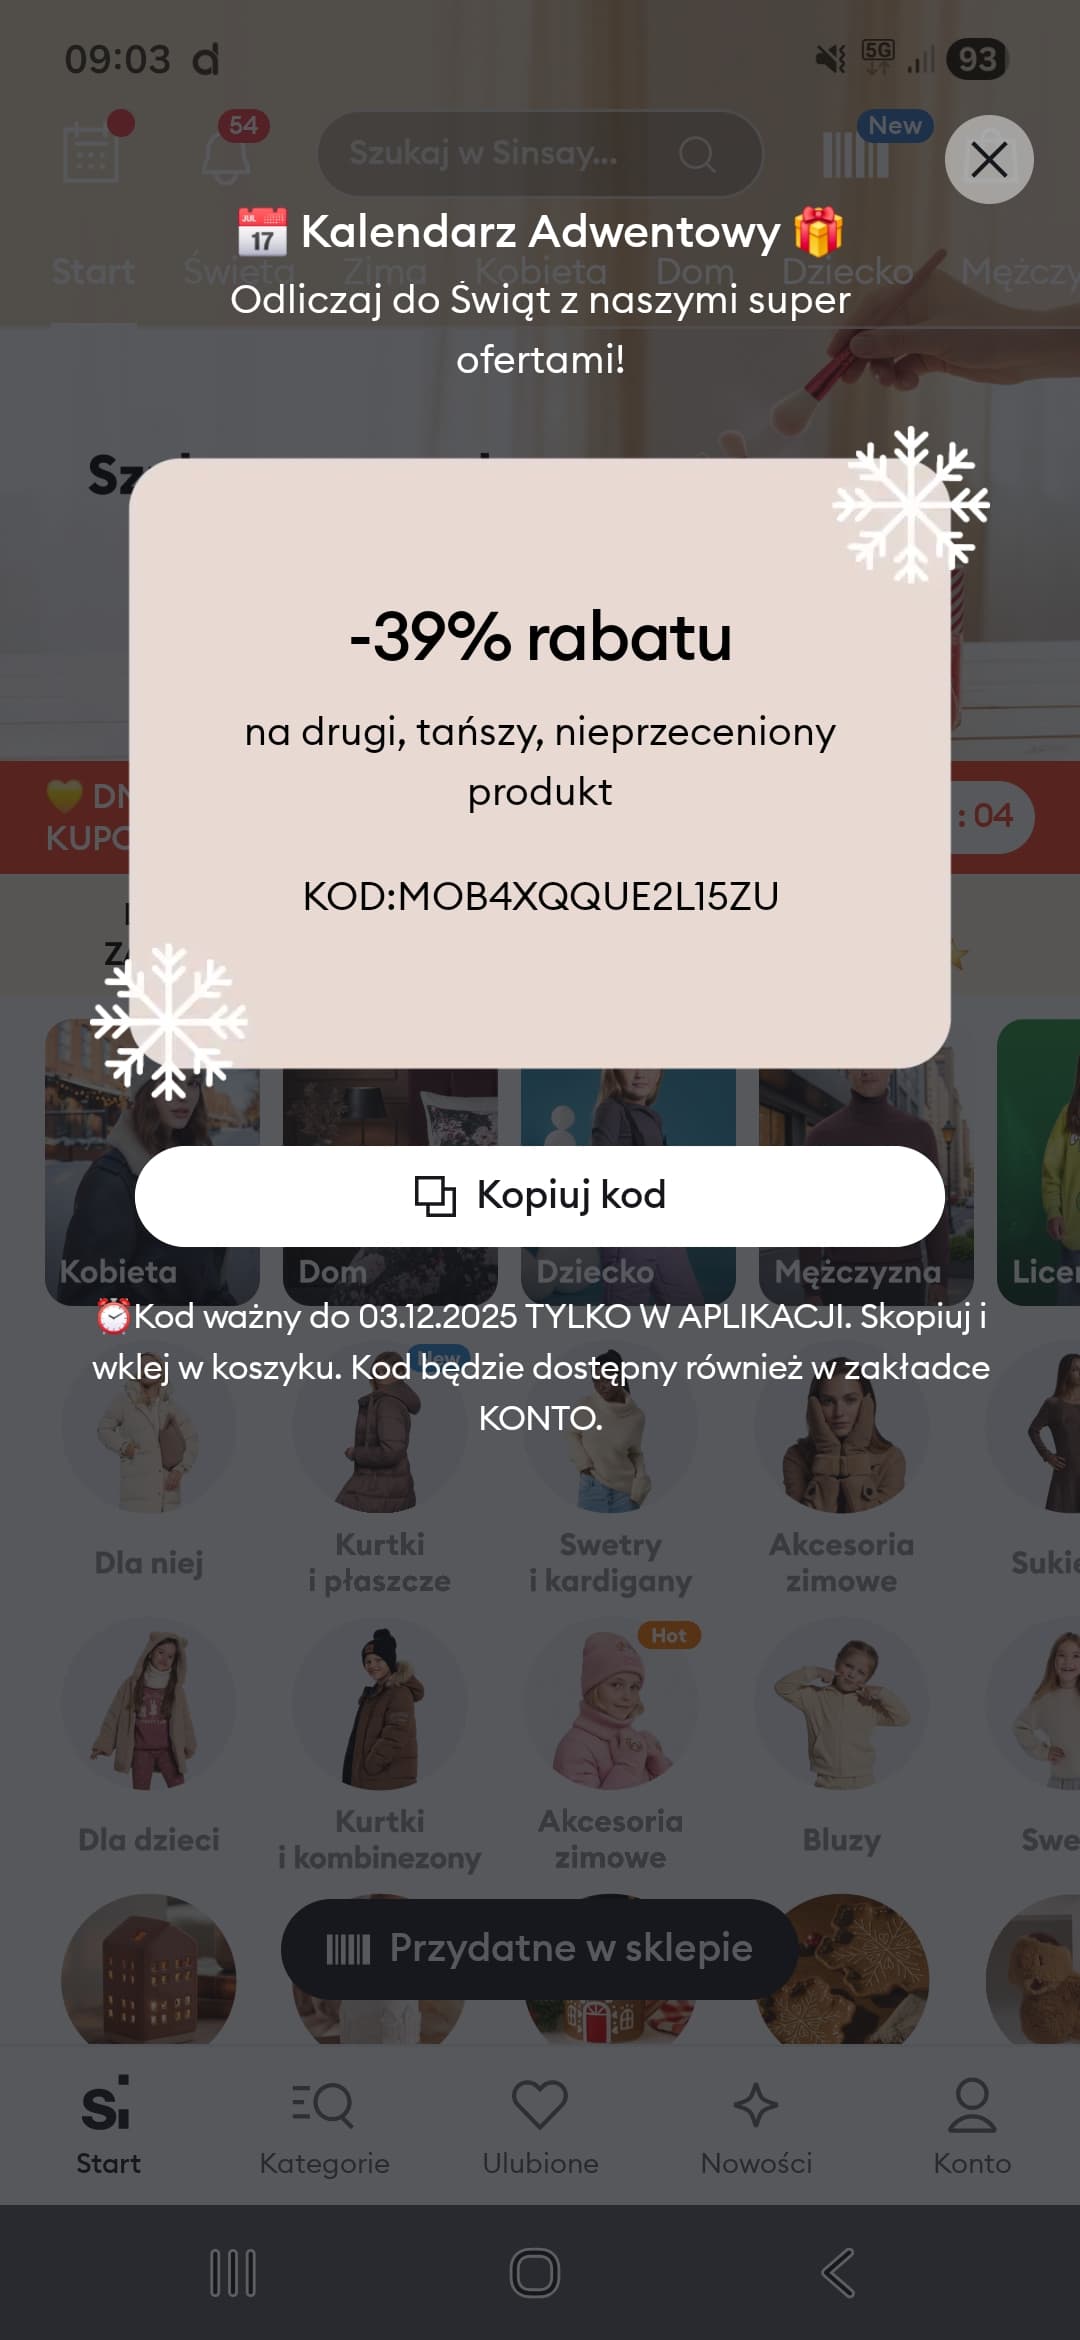This screenshot has height=2340, width=1080.
Task: Tap the Android back navigation button
Action: [838, 2272]
